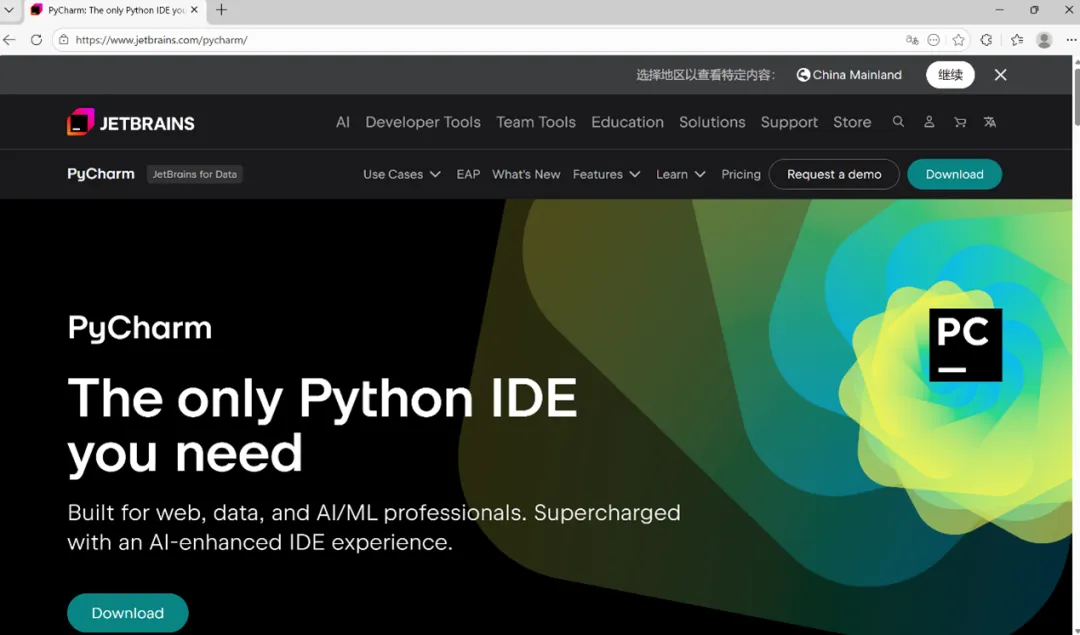Open the favorites list icon

1017,40
